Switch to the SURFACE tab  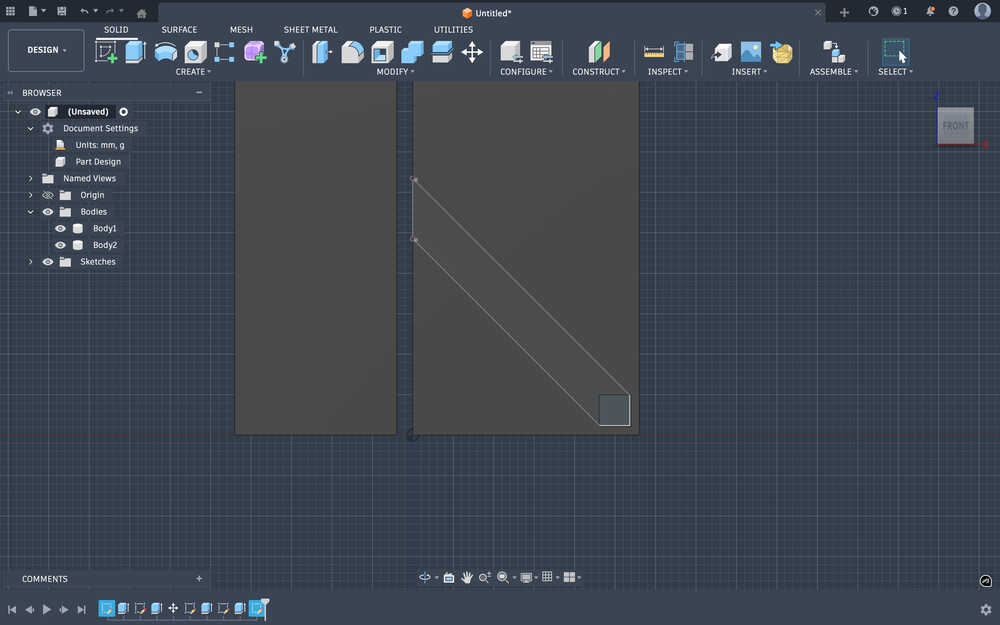coord(179,29)
